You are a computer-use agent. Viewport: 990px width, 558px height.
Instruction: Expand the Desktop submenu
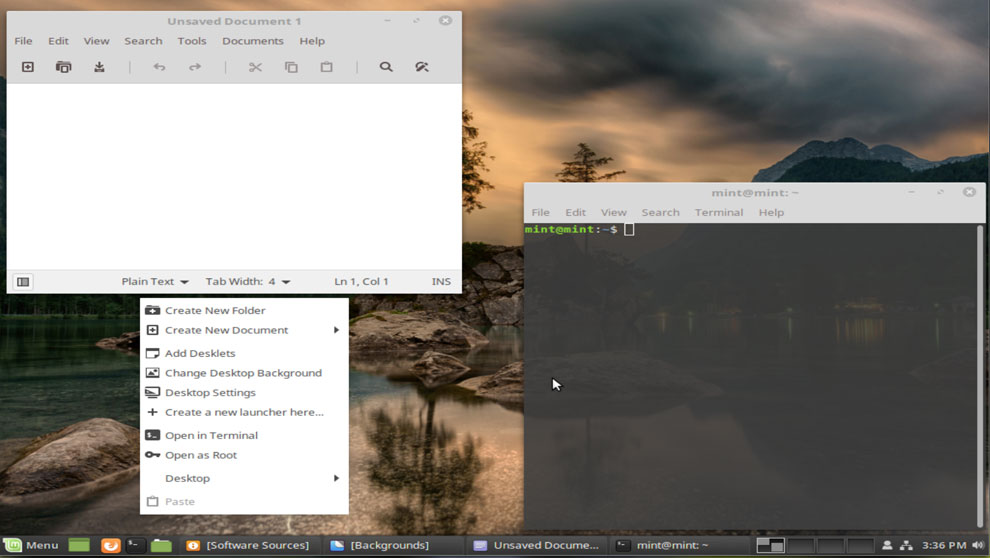click(244, 478)
